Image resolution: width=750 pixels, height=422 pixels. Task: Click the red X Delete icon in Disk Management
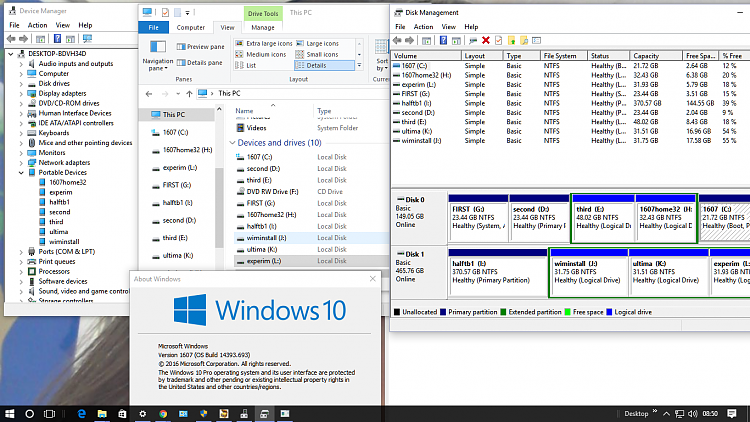click(x=486, y=41)
